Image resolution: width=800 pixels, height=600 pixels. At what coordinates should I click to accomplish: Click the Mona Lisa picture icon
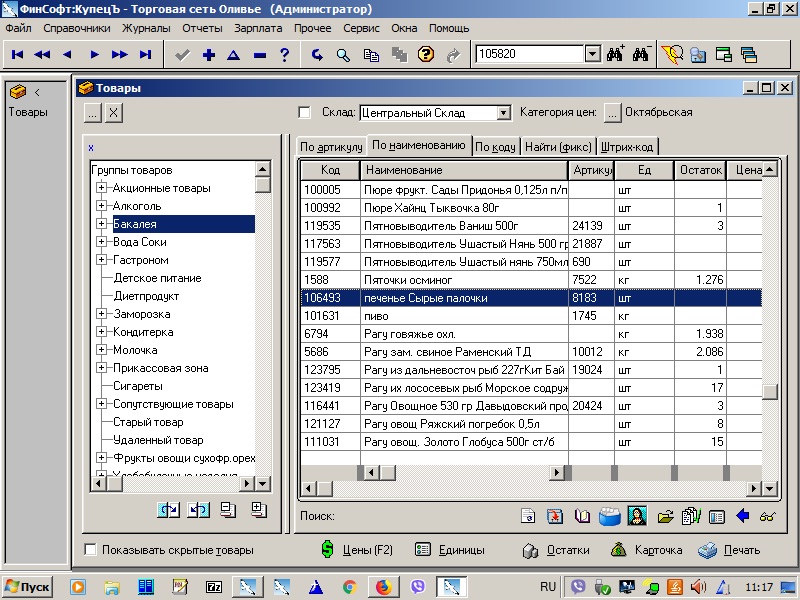pyautogui.click(x=637, y=516)
